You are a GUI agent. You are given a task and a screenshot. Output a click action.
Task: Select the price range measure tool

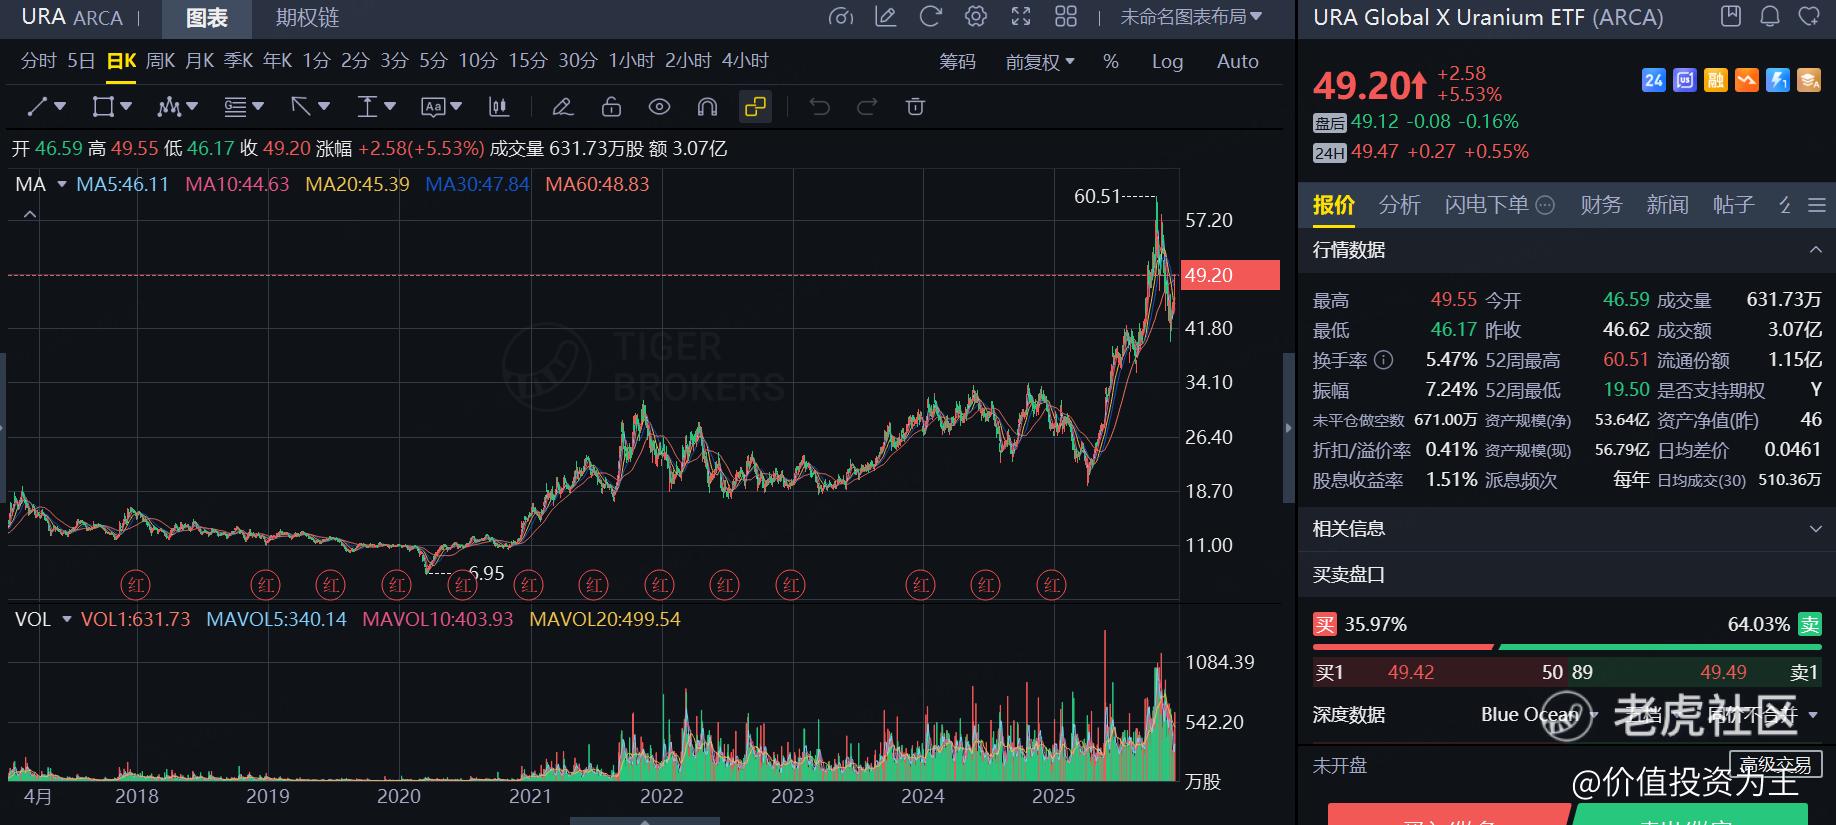(367, 106)
